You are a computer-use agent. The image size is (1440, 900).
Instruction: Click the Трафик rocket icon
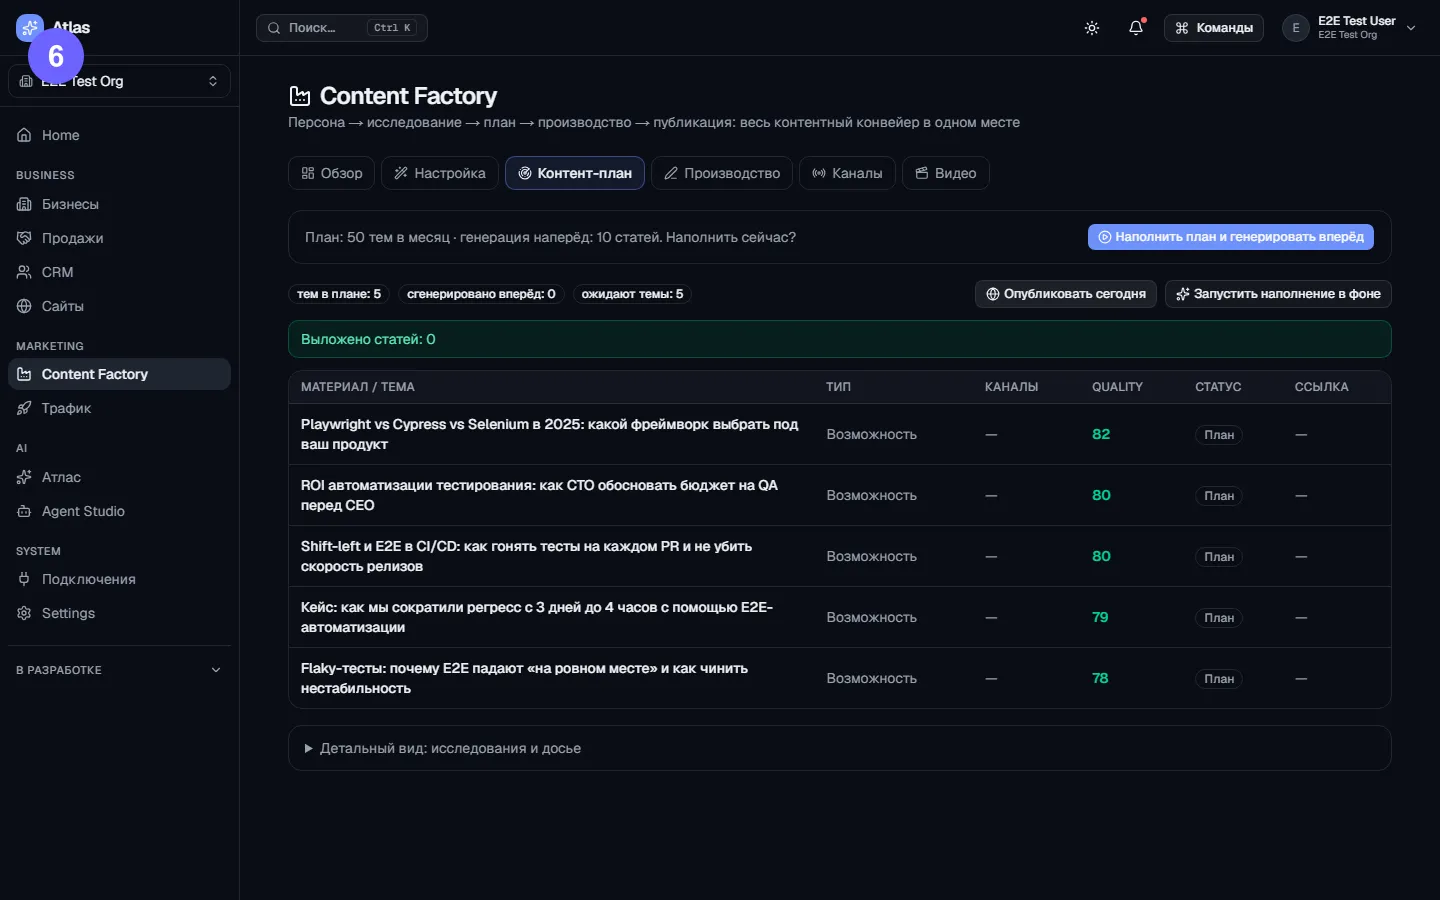point(24,408)
